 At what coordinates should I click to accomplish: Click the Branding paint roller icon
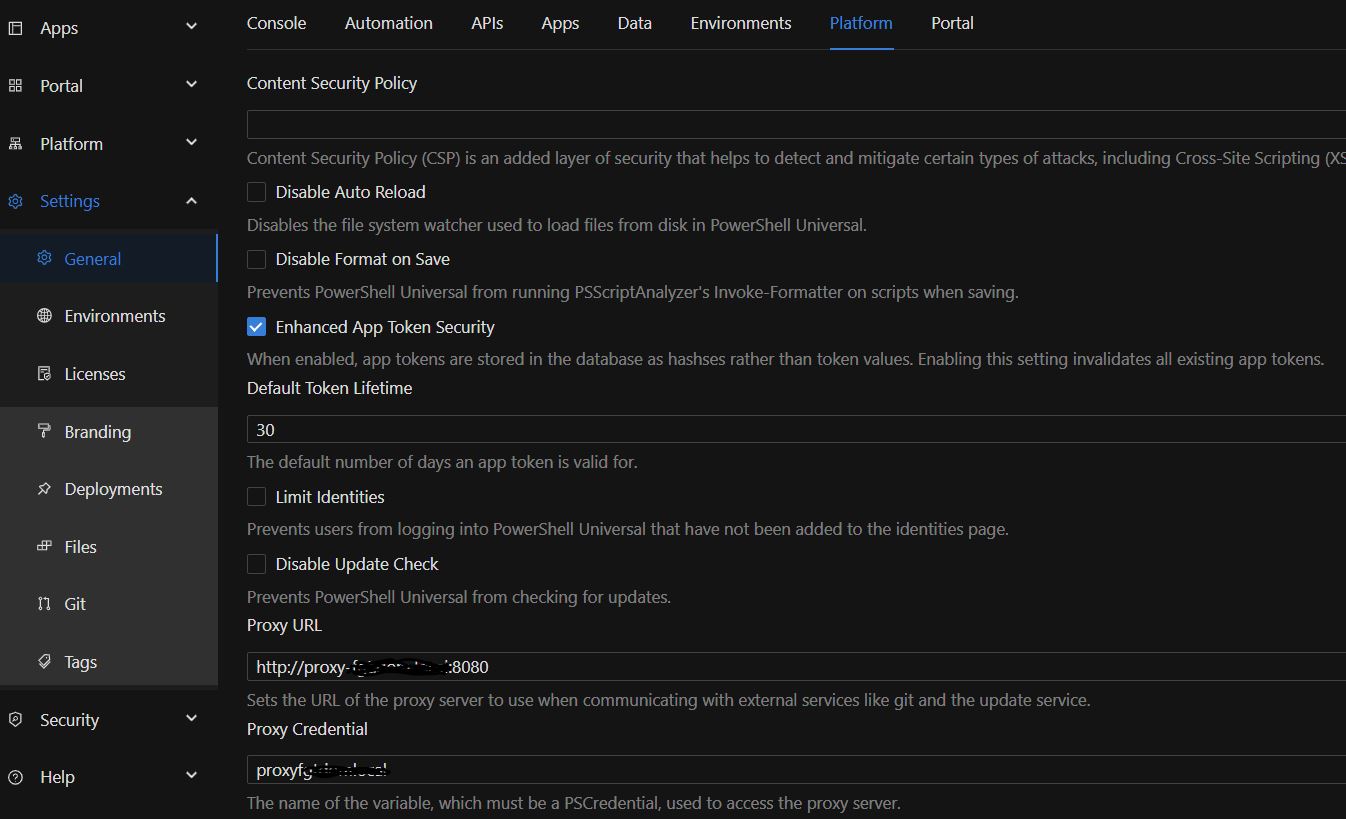click(x=44, y=431)
